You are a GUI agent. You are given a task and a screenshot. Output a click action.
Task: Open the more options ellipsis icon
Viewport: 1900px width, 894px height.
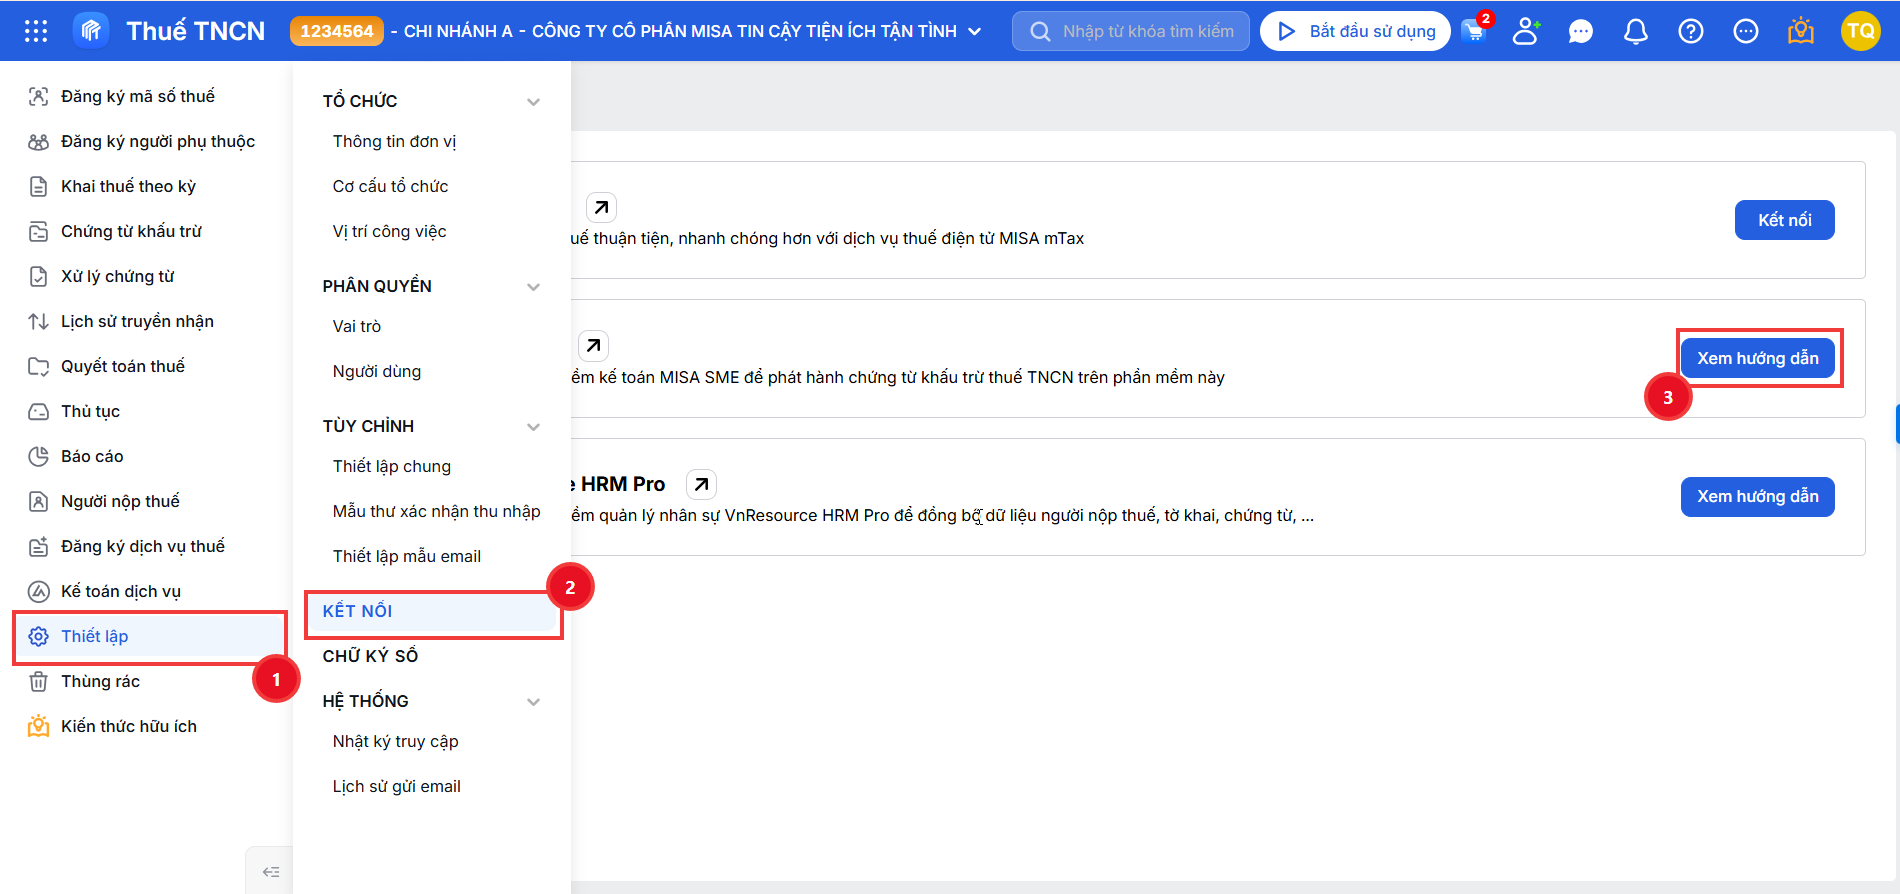click(x=1746, y=32)
